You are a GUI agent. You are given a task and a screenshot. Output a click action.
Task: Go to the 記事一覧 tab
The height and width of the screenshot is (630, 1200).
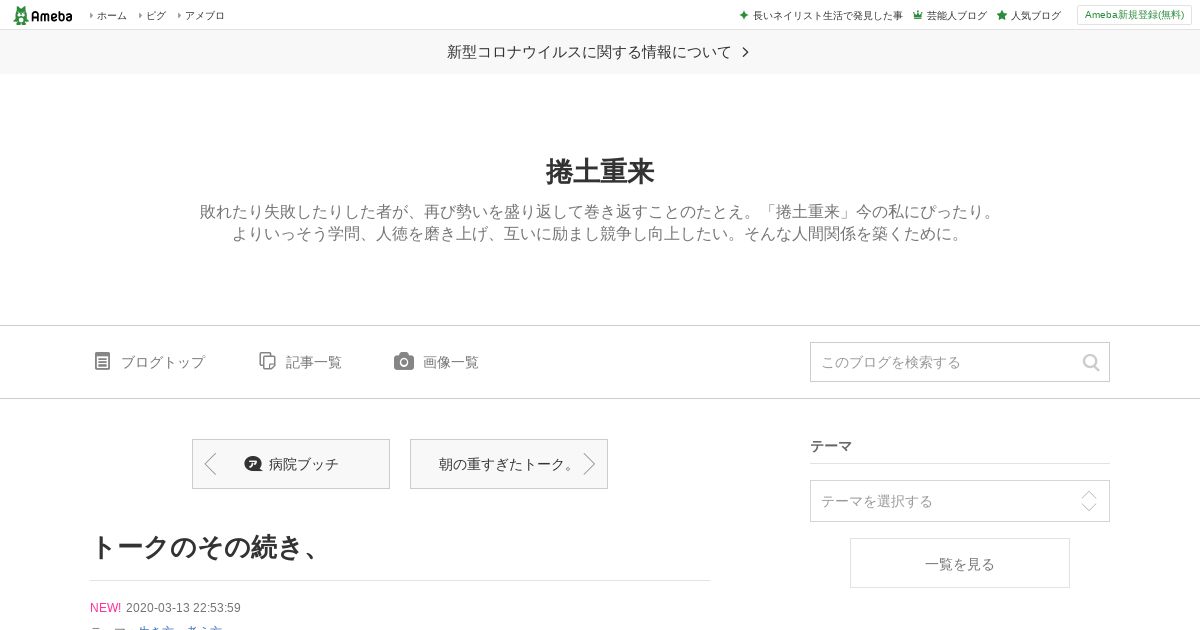pyautogui.click(x=314, y=362)
